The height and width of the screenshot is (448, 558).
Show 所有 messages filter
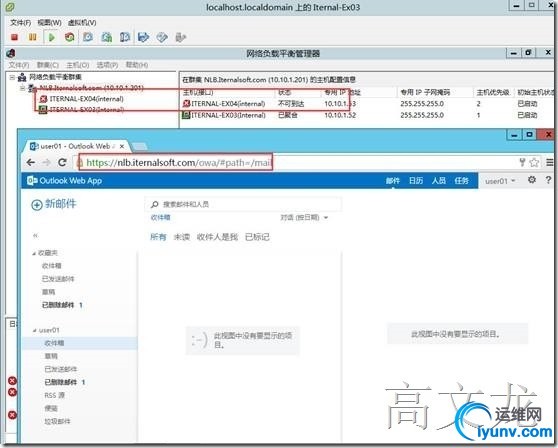click(x=158, y=237)
